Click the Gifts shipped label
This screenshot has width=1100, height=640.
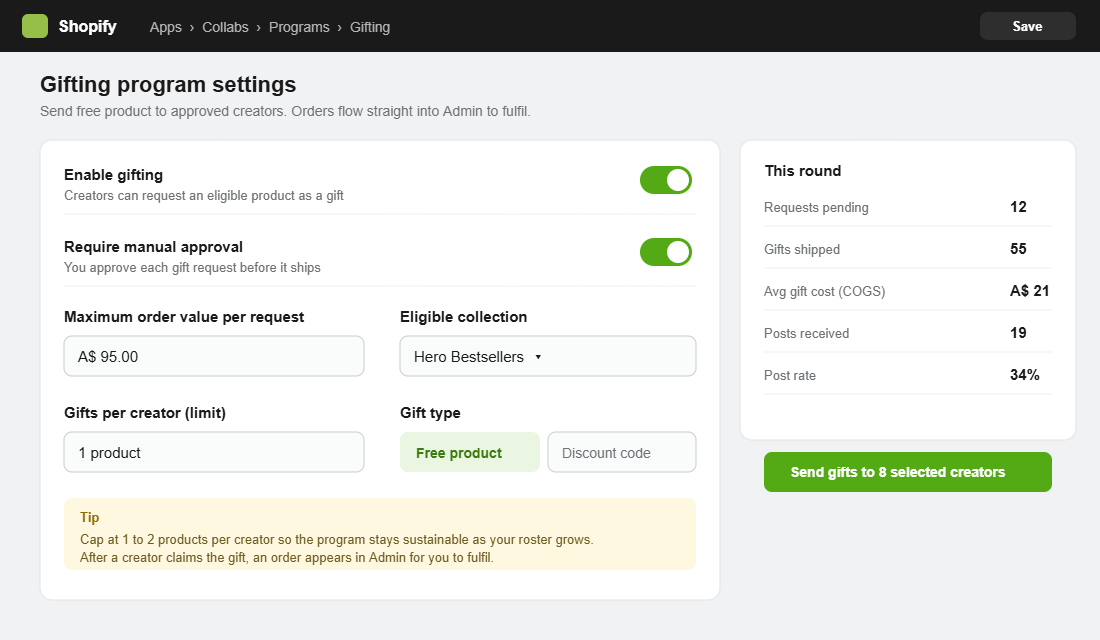click(802, 249)
